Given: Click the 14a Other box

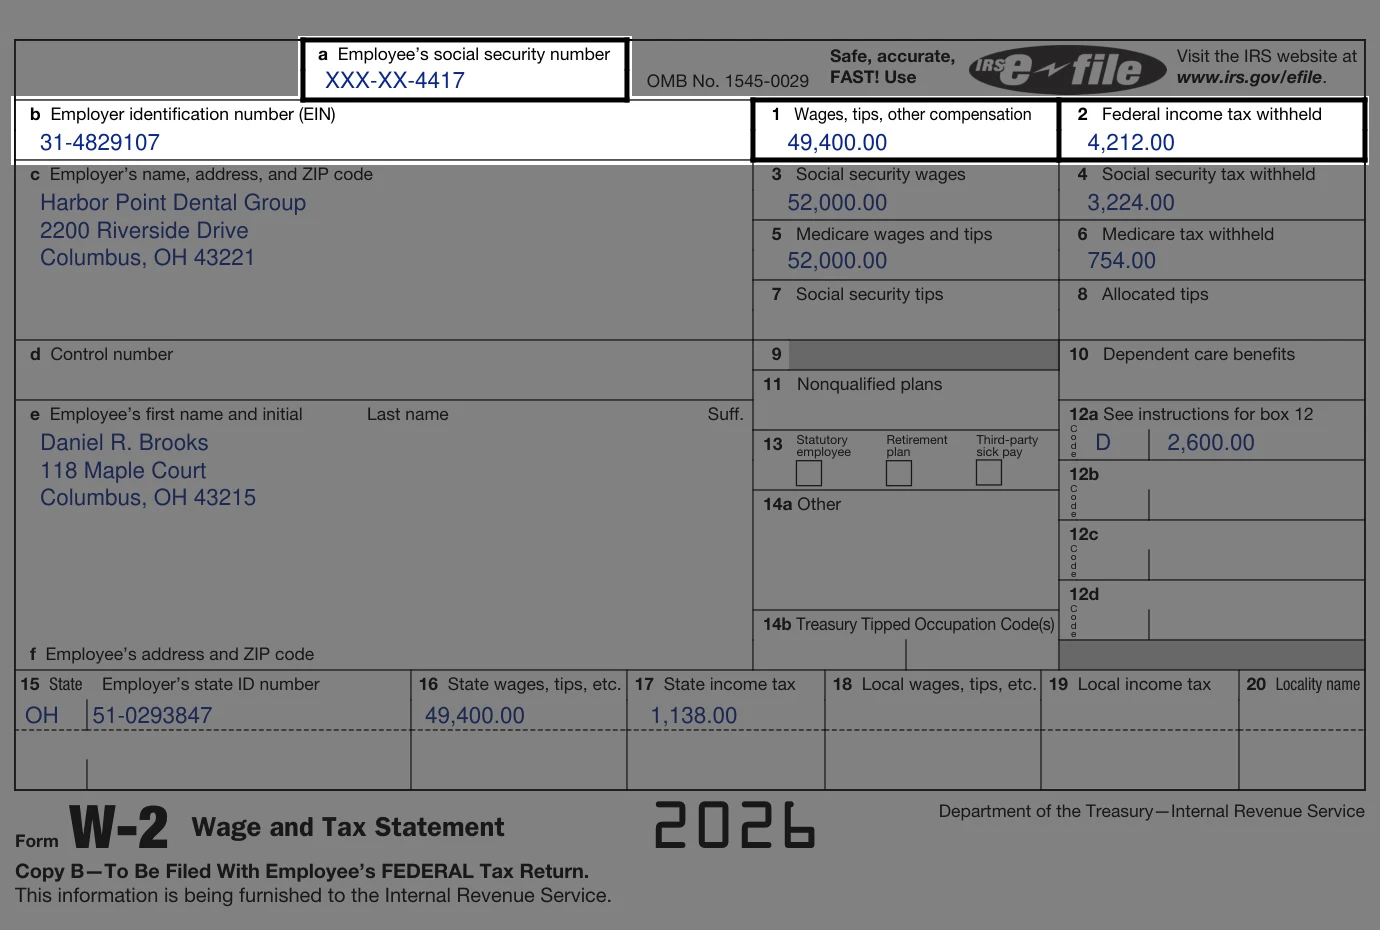Looking at the screenshot, I should tap(906, 550).
